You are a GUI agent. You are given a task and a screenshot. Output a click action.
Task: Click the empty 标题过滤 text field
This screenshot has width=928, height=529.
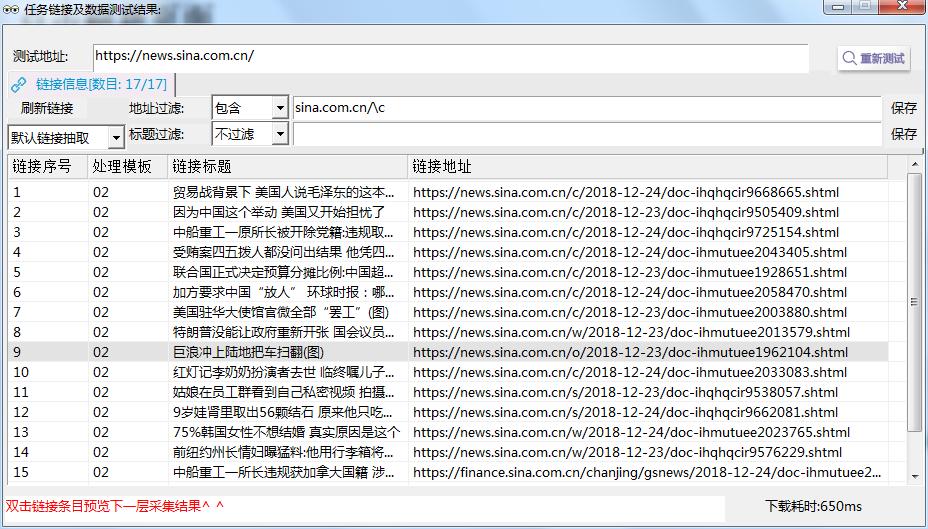587,134
